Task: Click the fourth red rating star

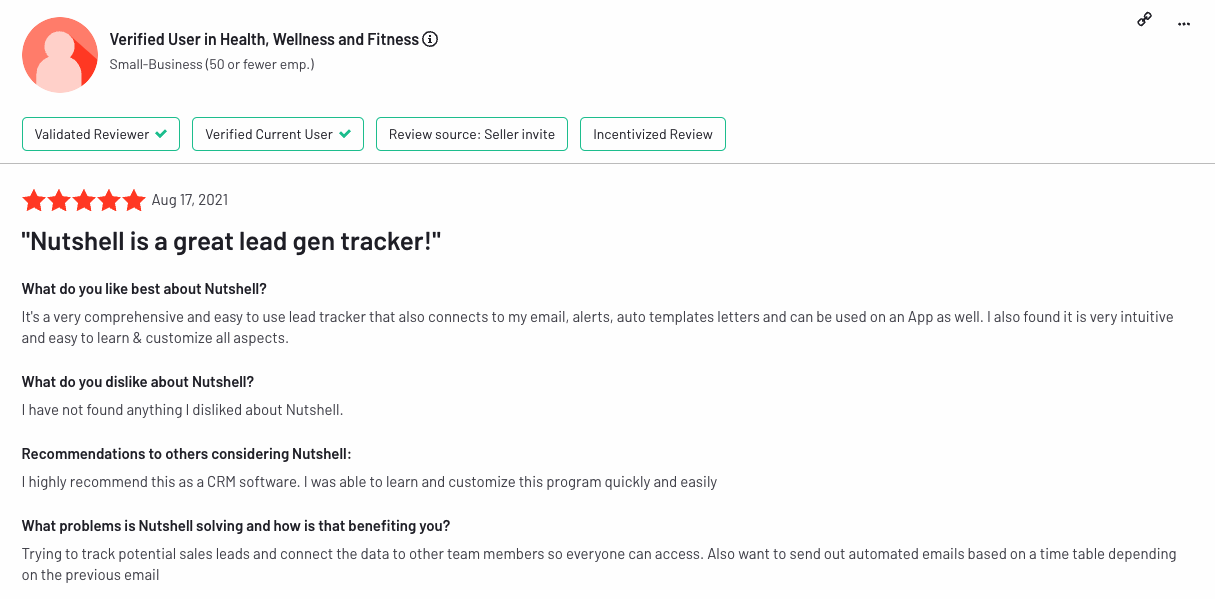Action: [x=109, y=201]
